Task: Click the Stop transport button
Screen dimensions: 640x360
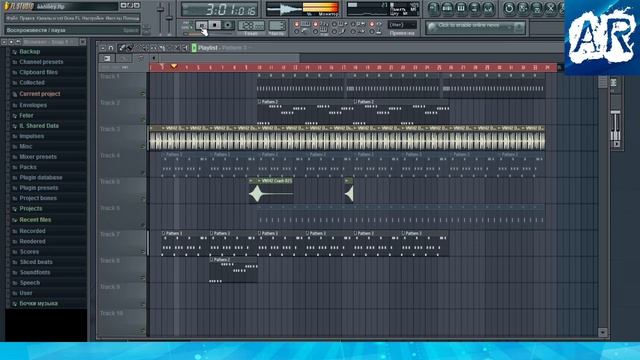Action: (215, 25)
